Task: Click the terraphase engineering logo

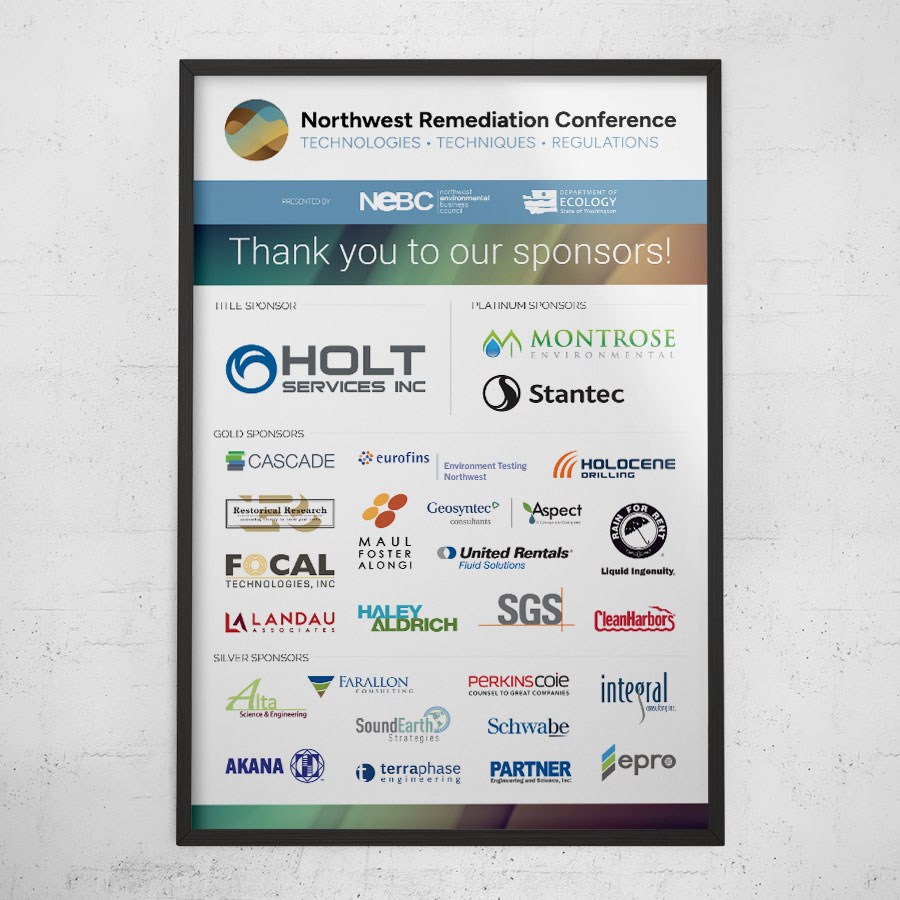Action: [408, 773]
